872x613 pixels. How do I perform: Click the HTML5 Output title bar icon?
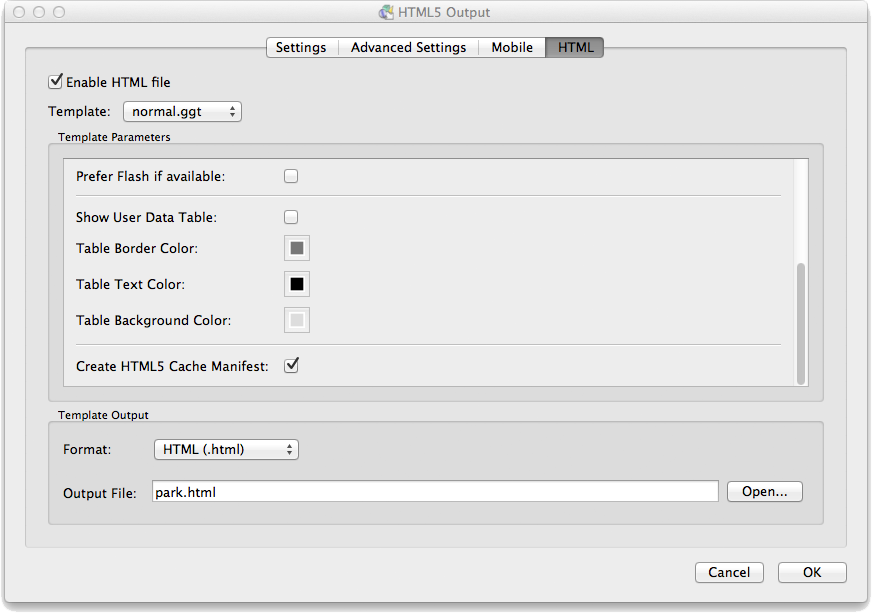click(x=386, y=13)
